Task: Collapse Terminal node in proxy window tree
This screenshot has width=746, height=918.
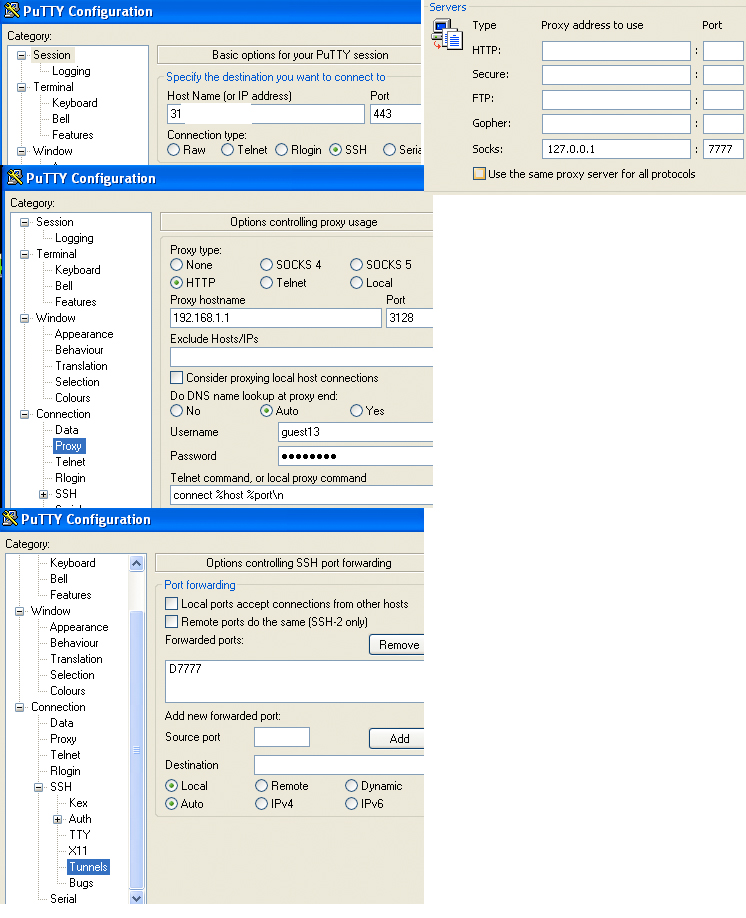Action: pos(25,254)
